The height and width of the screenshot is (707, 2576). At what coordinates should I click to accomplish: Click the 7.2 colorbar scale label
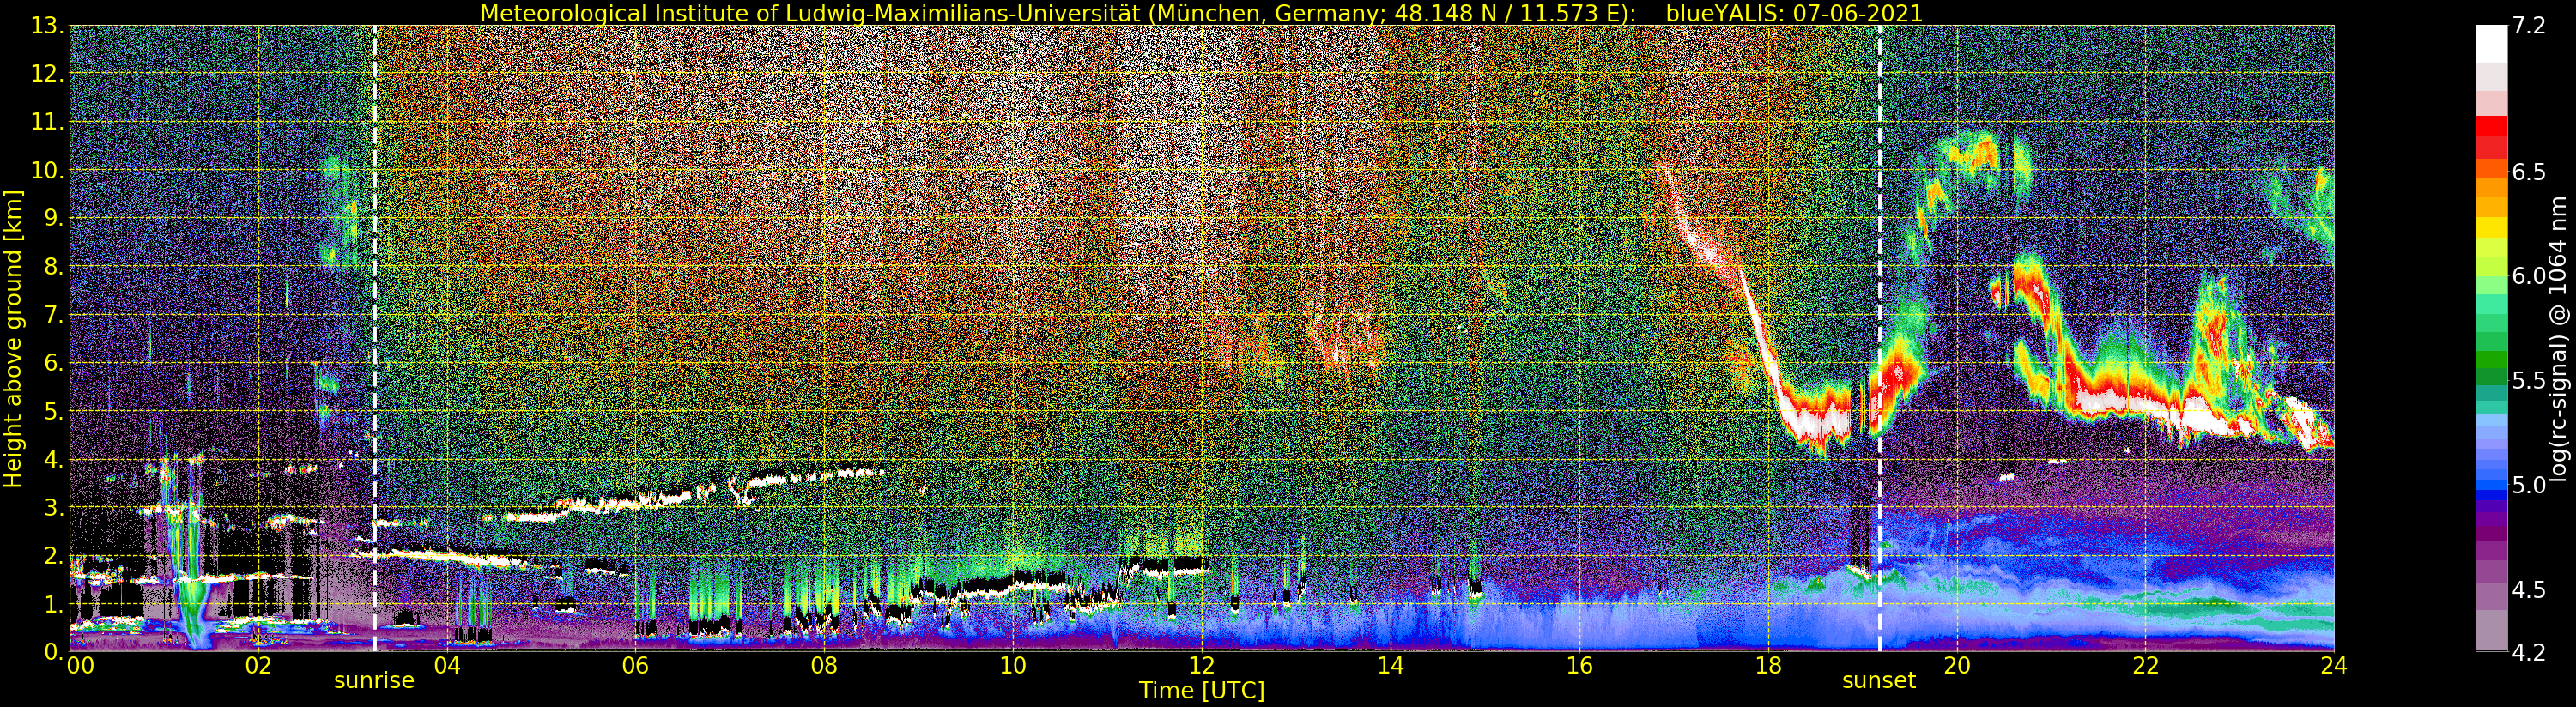[x=2529, y=26]
